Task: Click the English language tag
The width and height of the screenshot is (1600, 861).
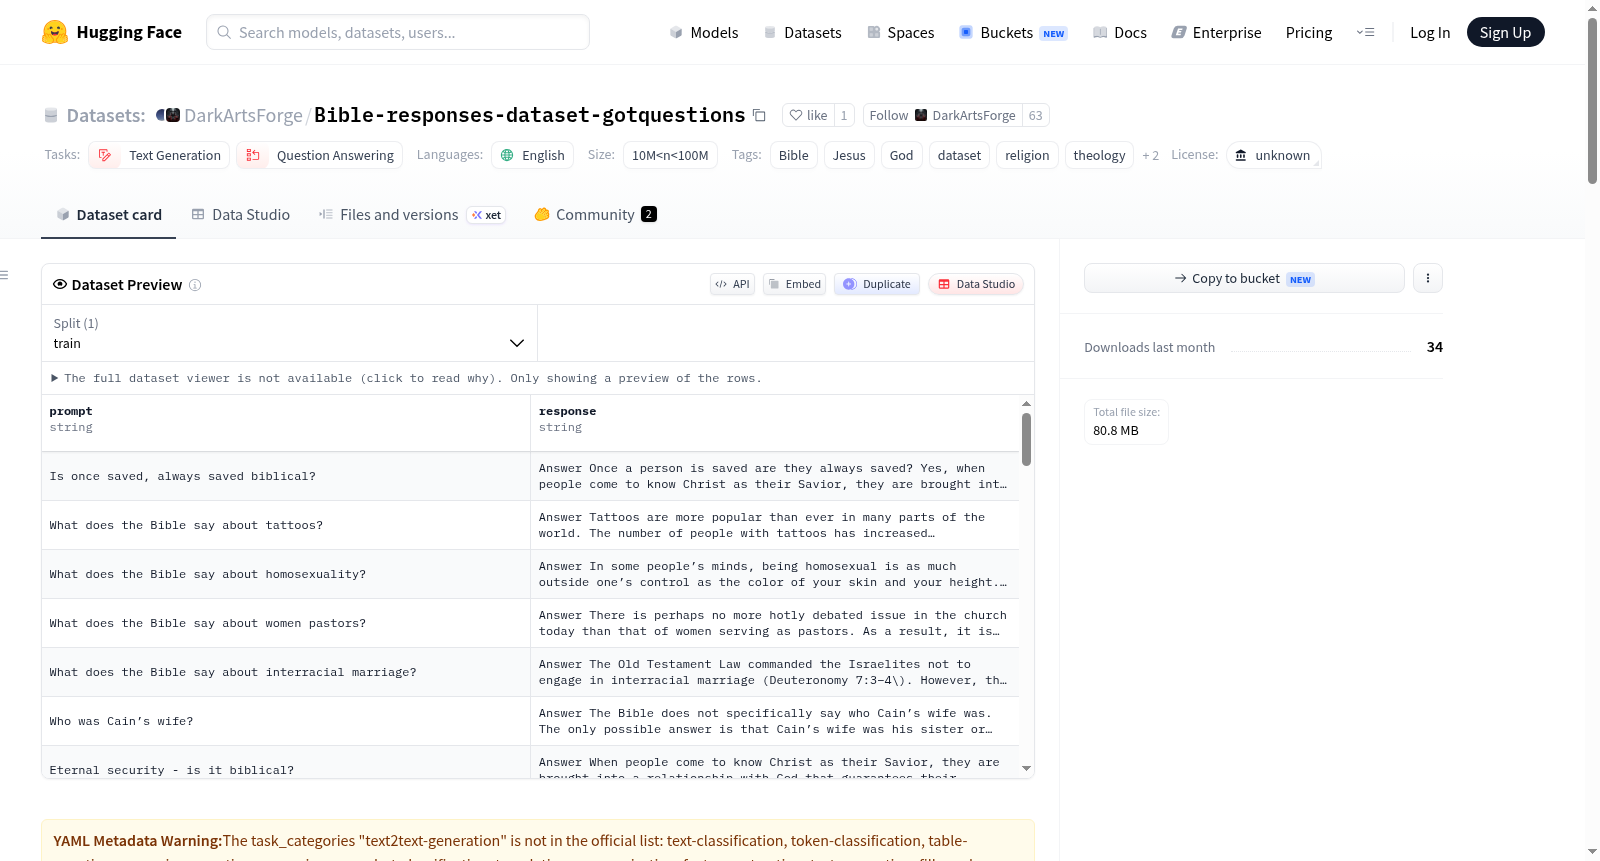Action: [x=533, y=155]
